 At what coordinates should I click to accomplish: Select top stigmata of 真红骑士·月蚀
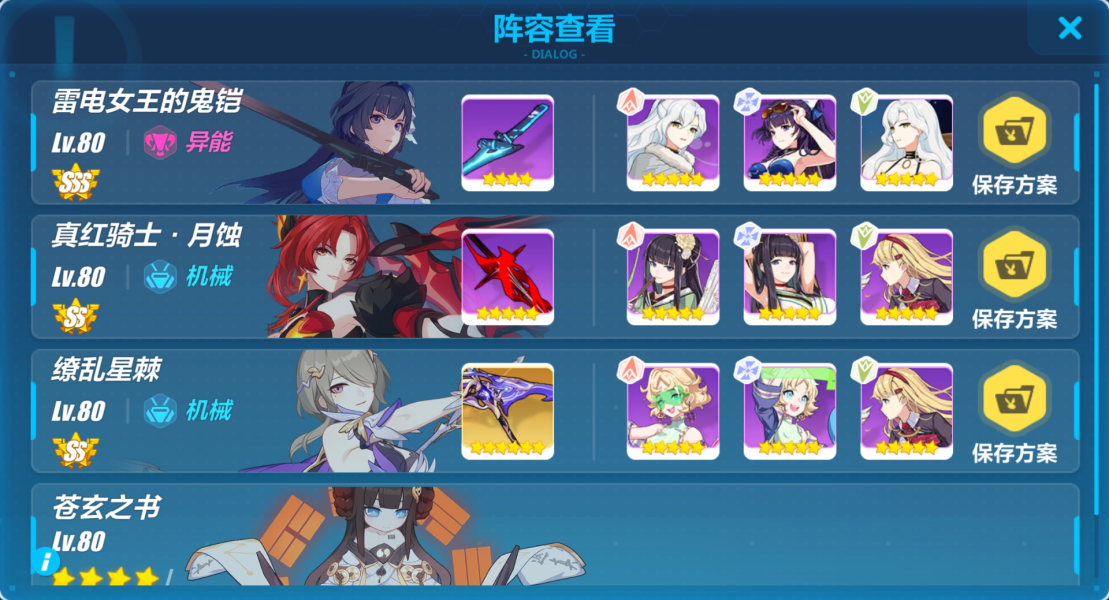pyautogui.click(x=673, y=277)
